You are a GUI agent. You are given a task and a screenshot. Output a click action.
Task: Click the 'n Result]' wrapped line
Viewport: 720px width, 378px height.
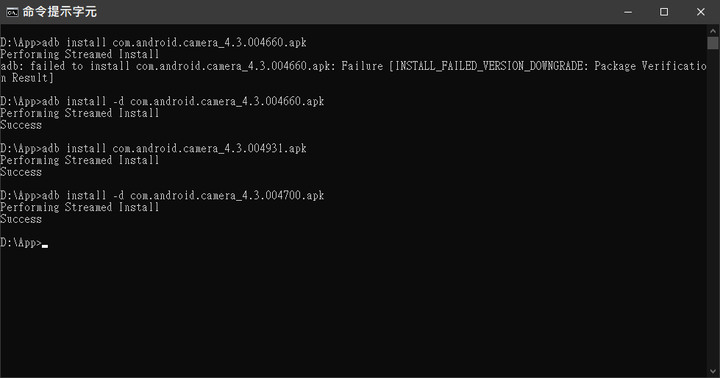point(27,78)
